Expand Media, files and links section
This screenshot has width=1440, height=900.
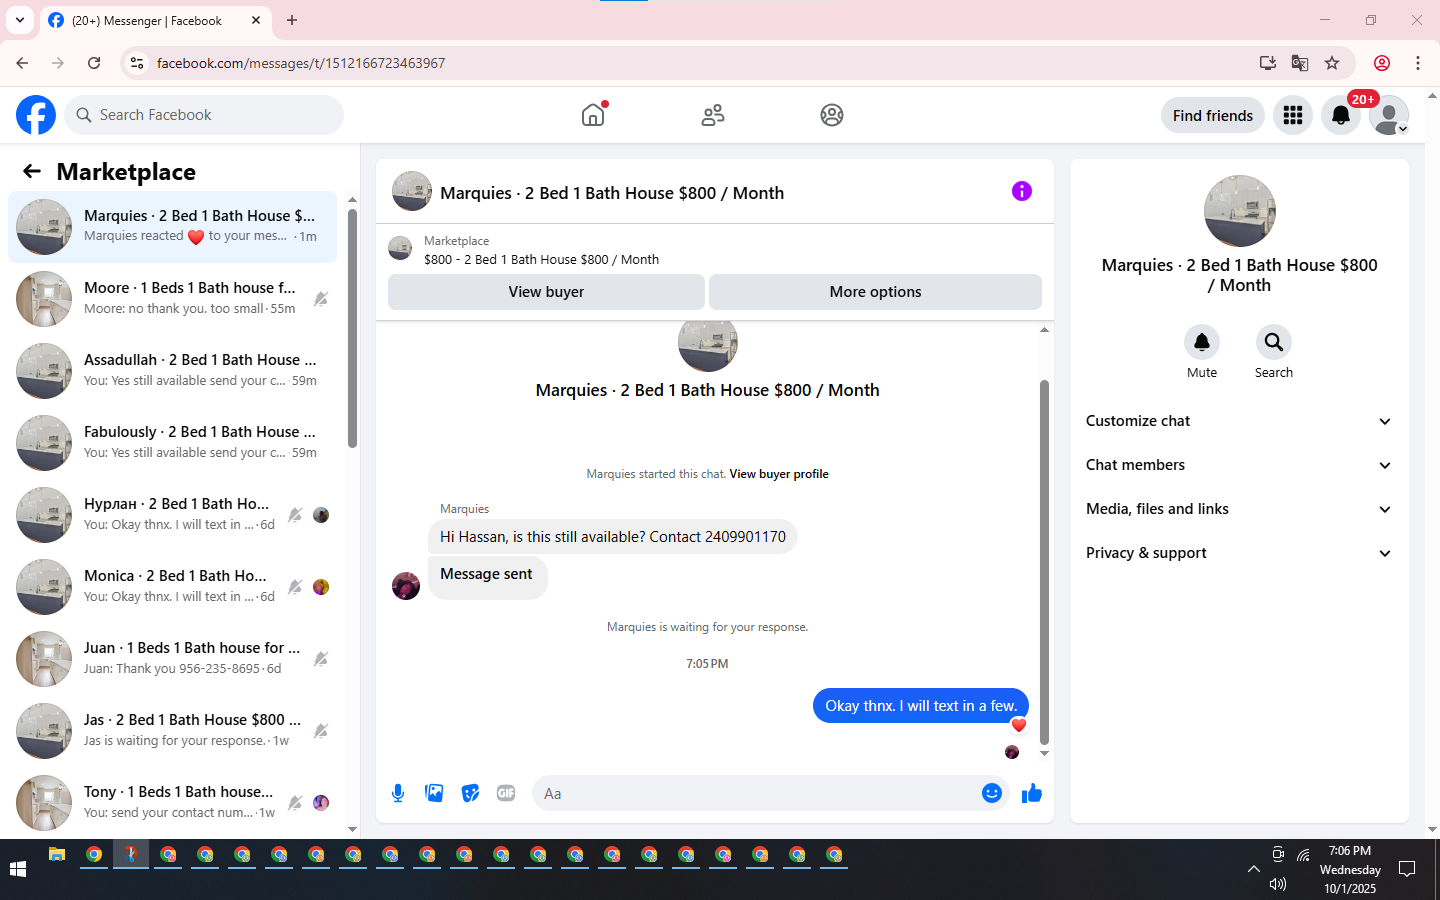click(x=1239, y=509)
